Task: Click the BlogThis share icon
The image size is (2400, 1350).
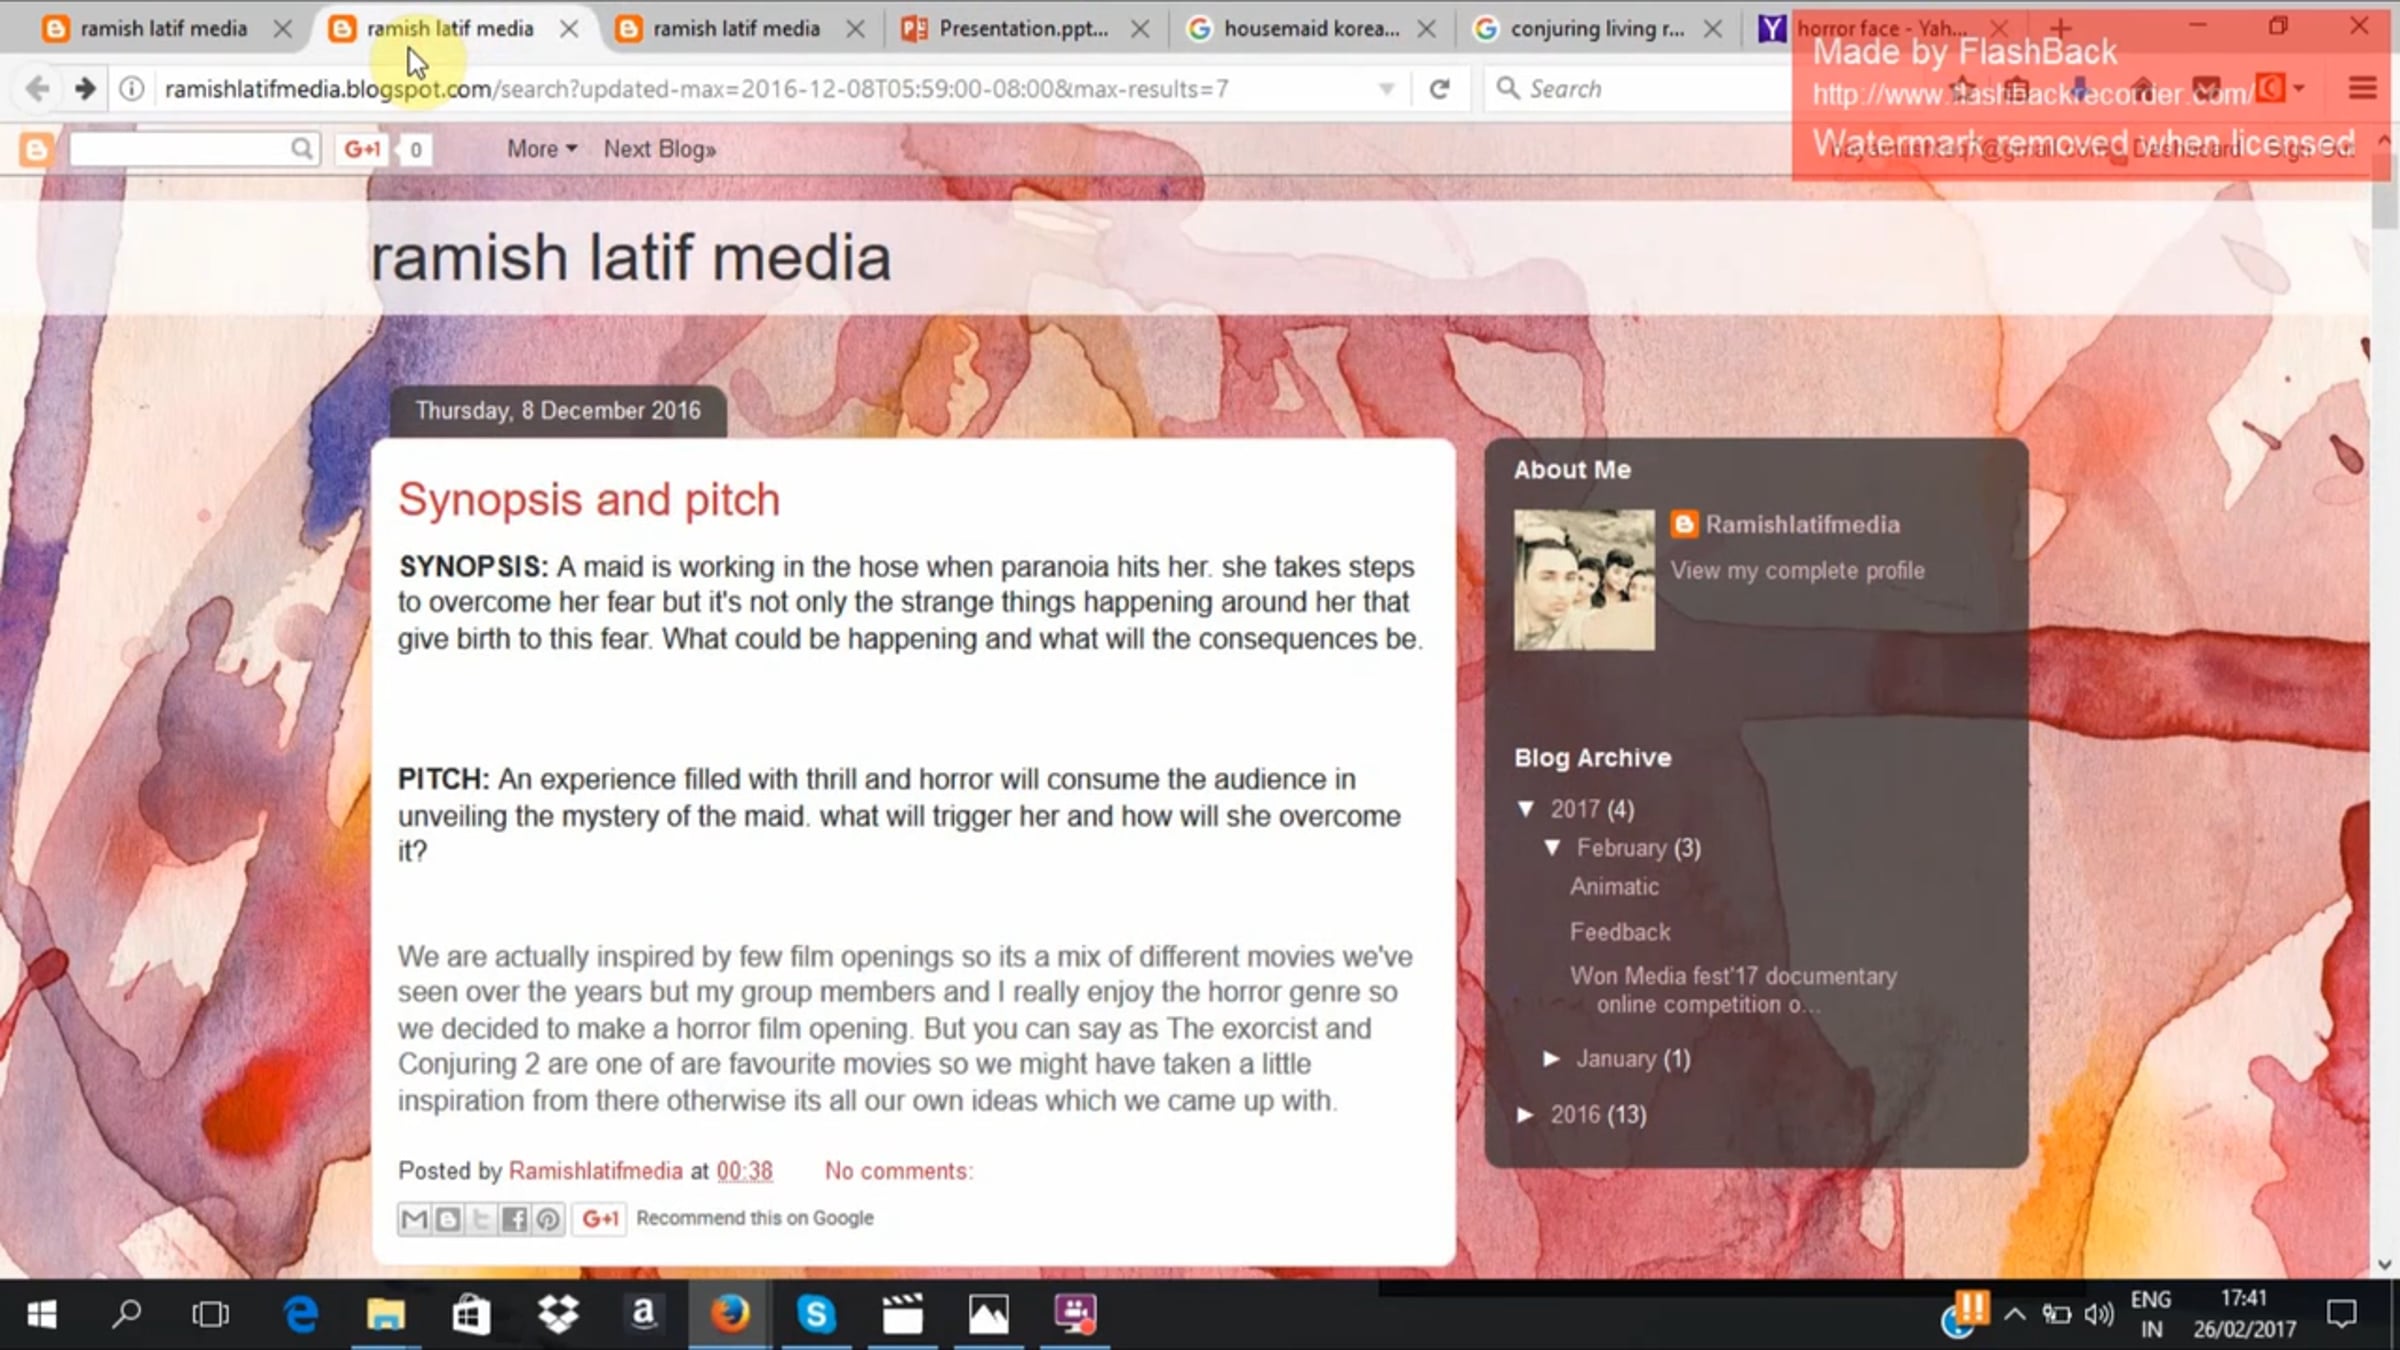Action: [x=448, y=1219]
